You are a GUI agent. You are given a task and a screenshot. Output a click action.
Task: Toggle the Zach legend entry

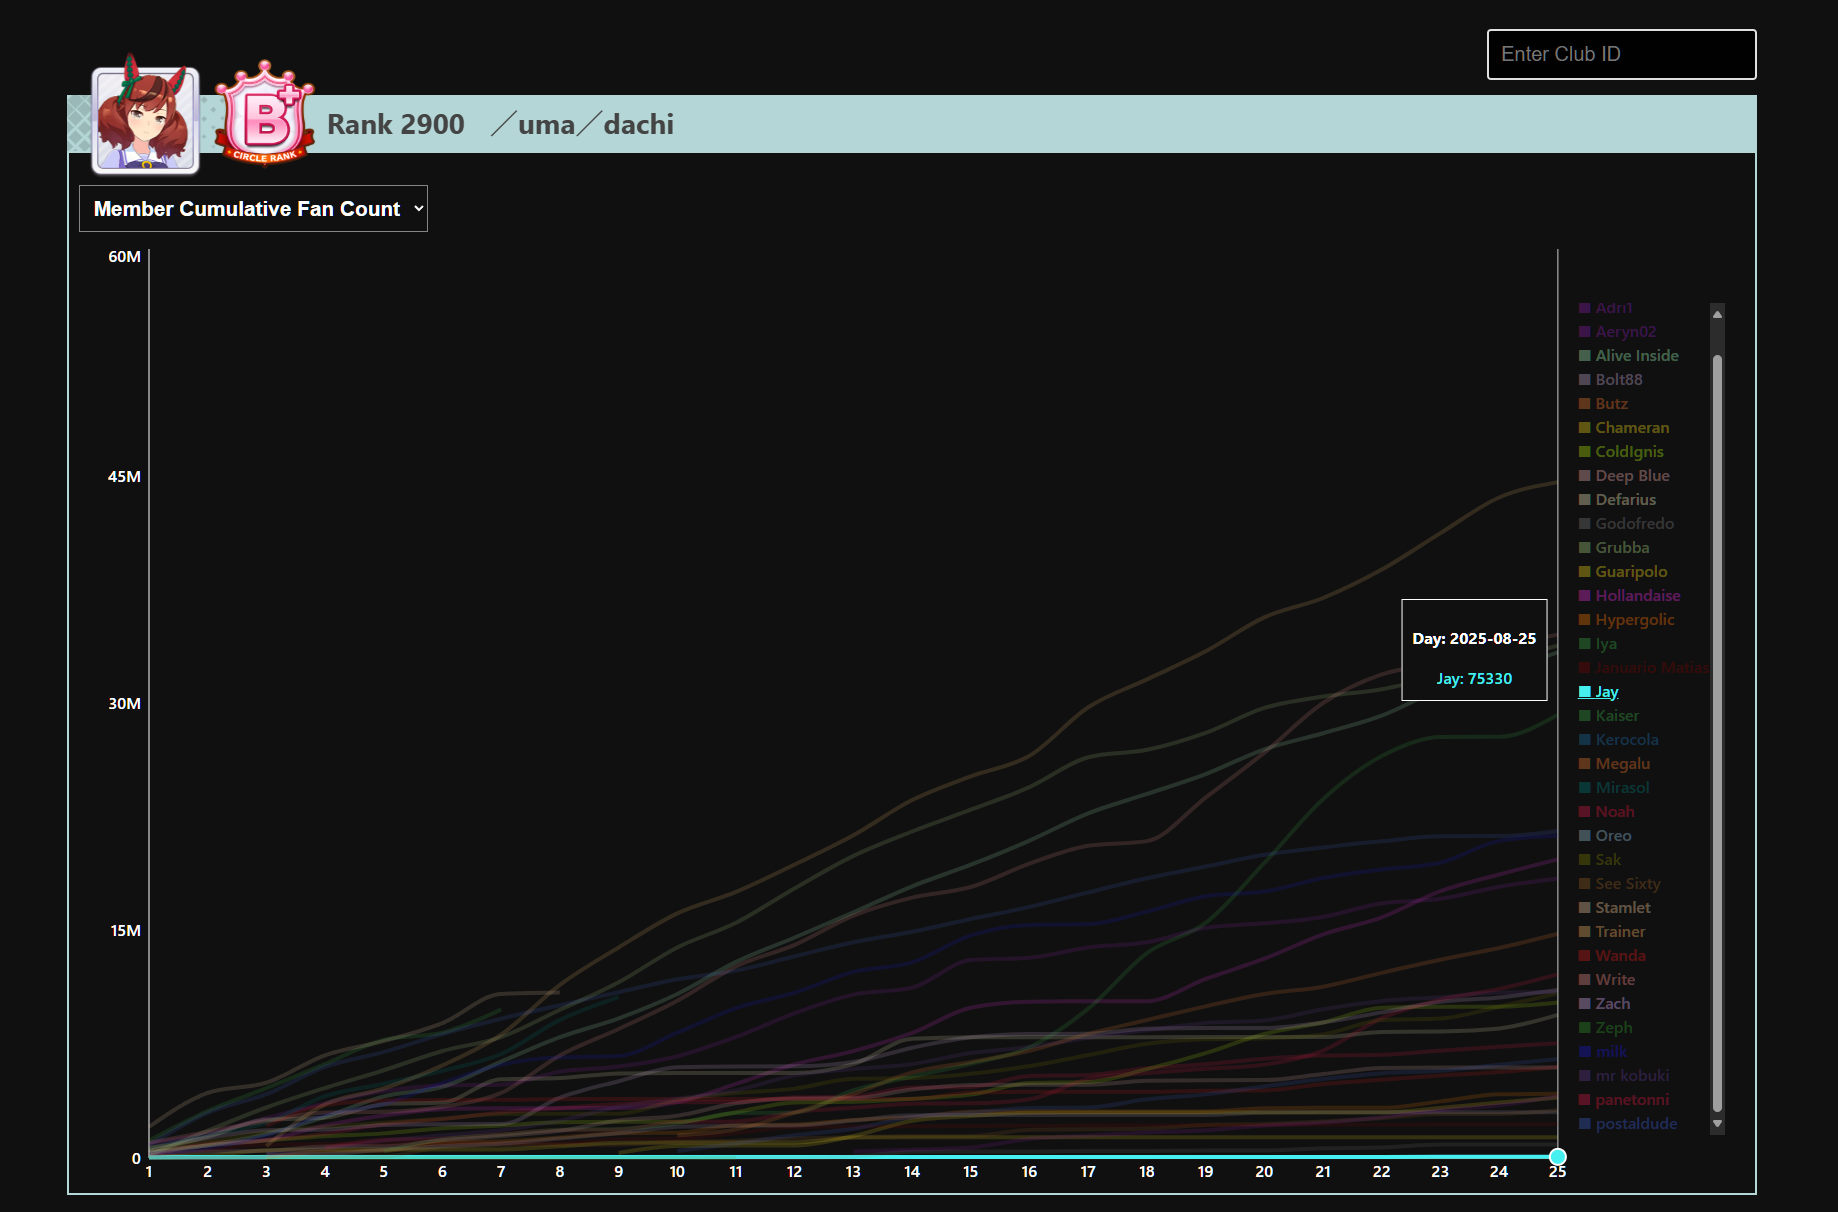pos(1604,1004)
